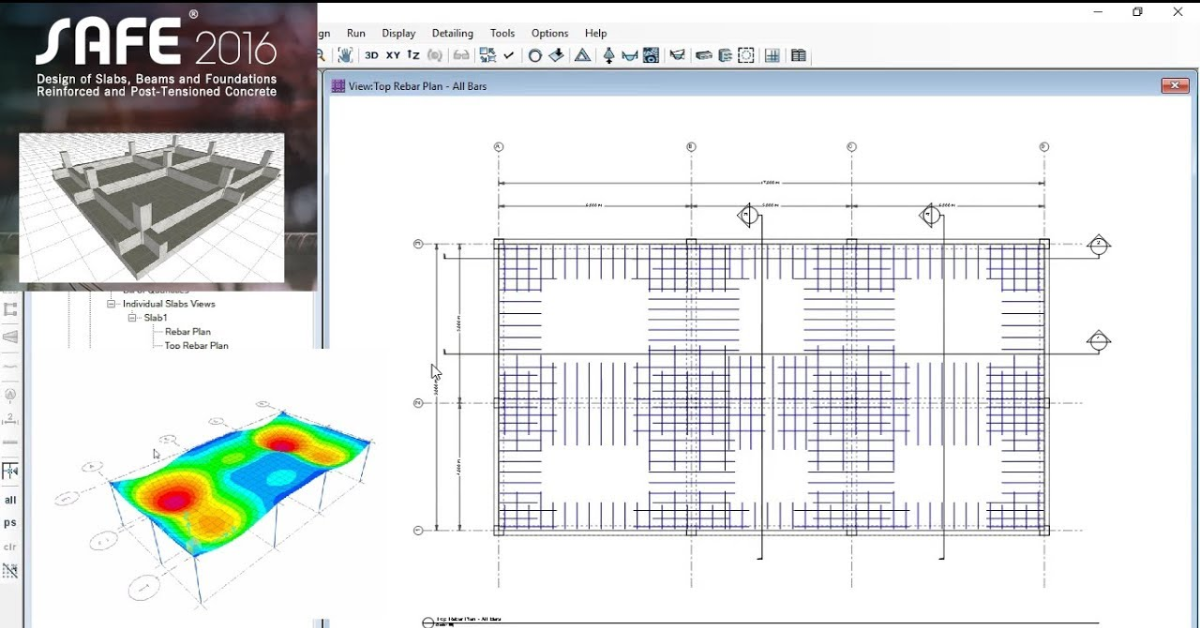Select Top Rebar Plan in the tree

pyautogui.click(x=196, y=345)
